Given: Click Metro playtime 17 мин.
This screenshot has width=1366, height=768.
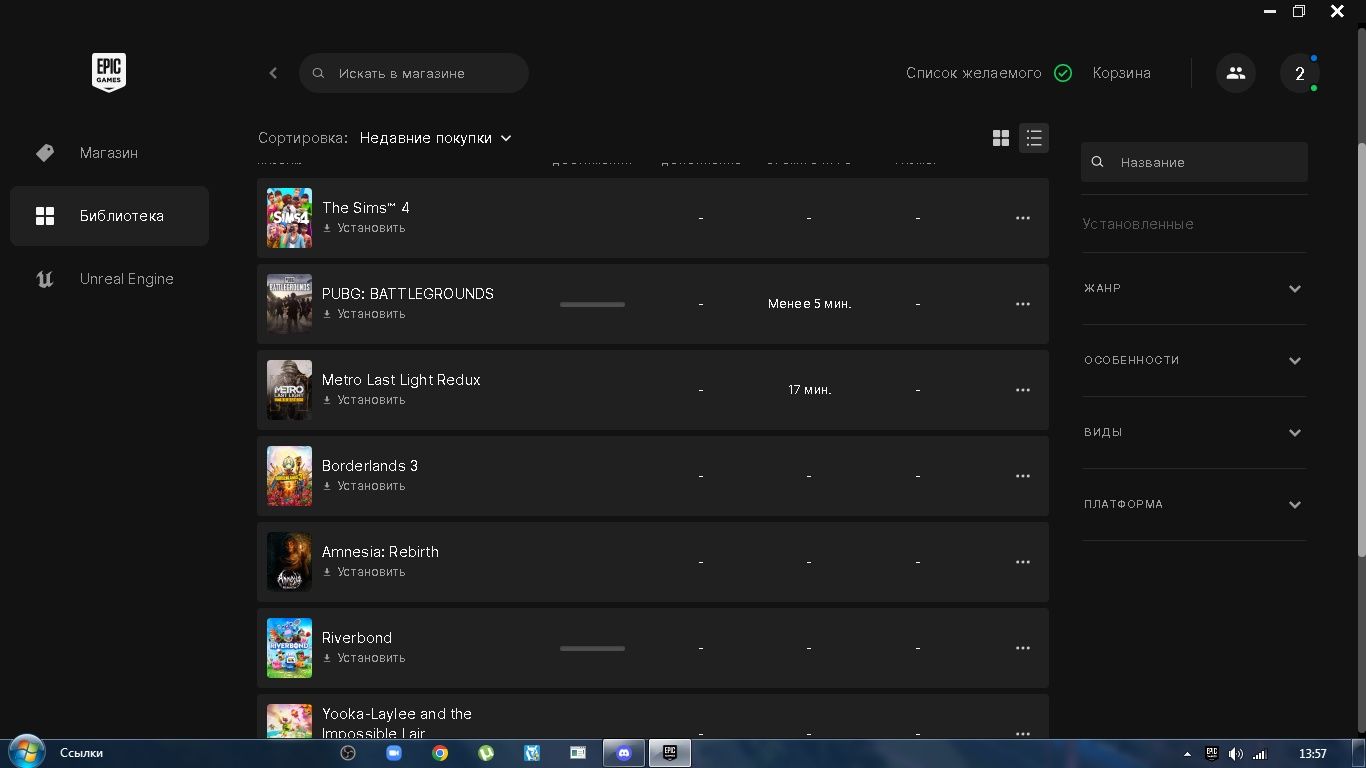Looking at the screenshot, I should 809,390.
